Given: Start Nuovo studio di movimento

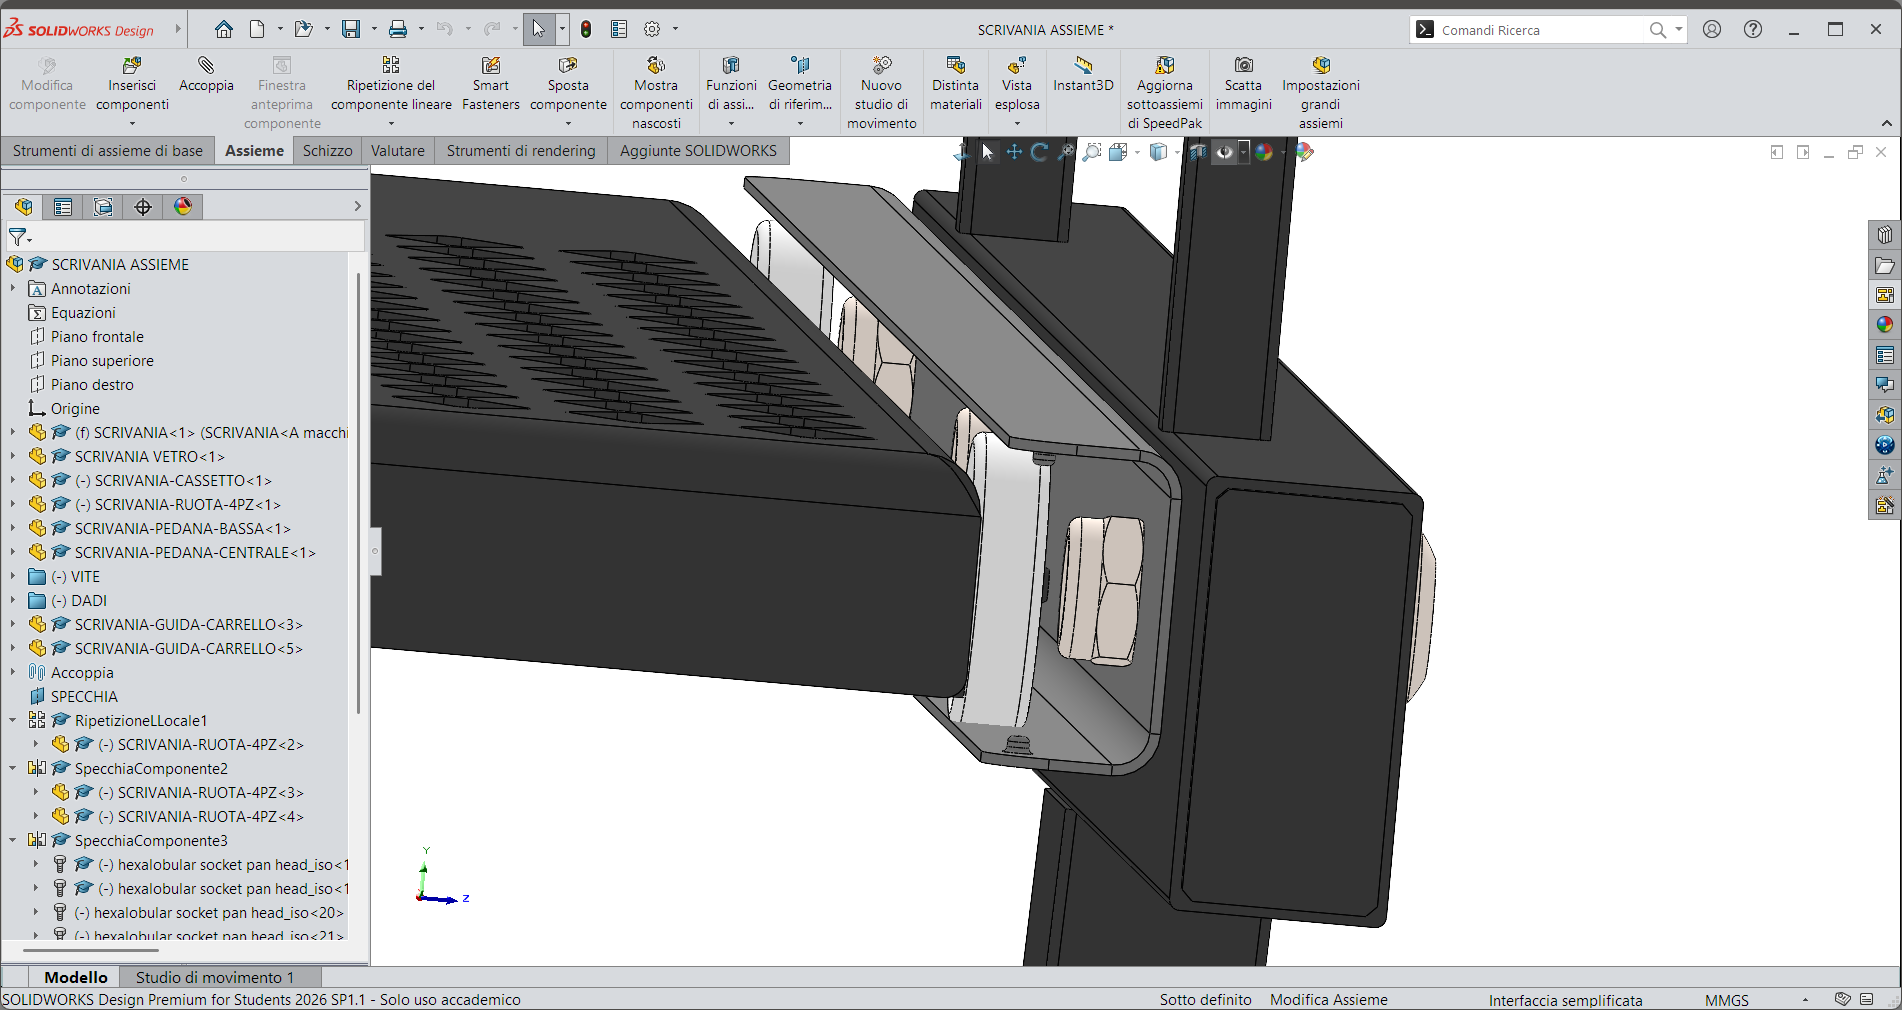Looking at the screenshot, I should [881, 93].
